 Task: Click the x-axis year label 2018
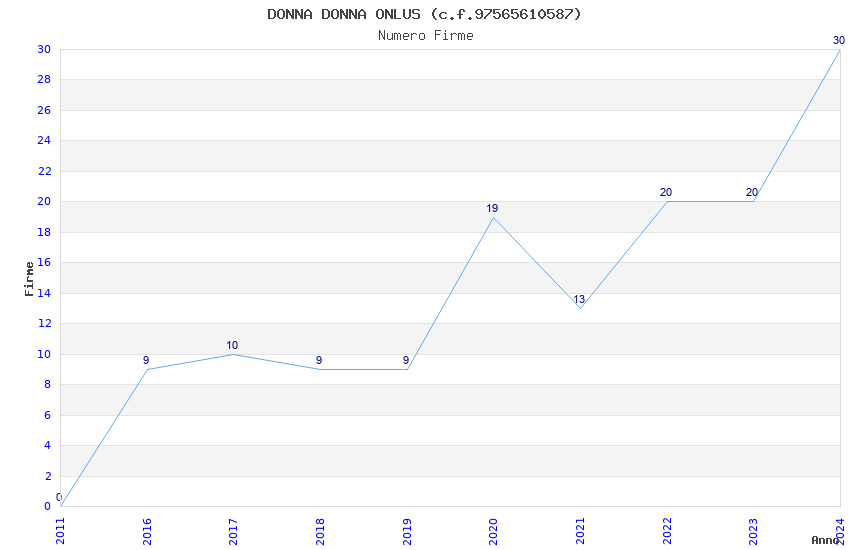(x=320, y=532)
